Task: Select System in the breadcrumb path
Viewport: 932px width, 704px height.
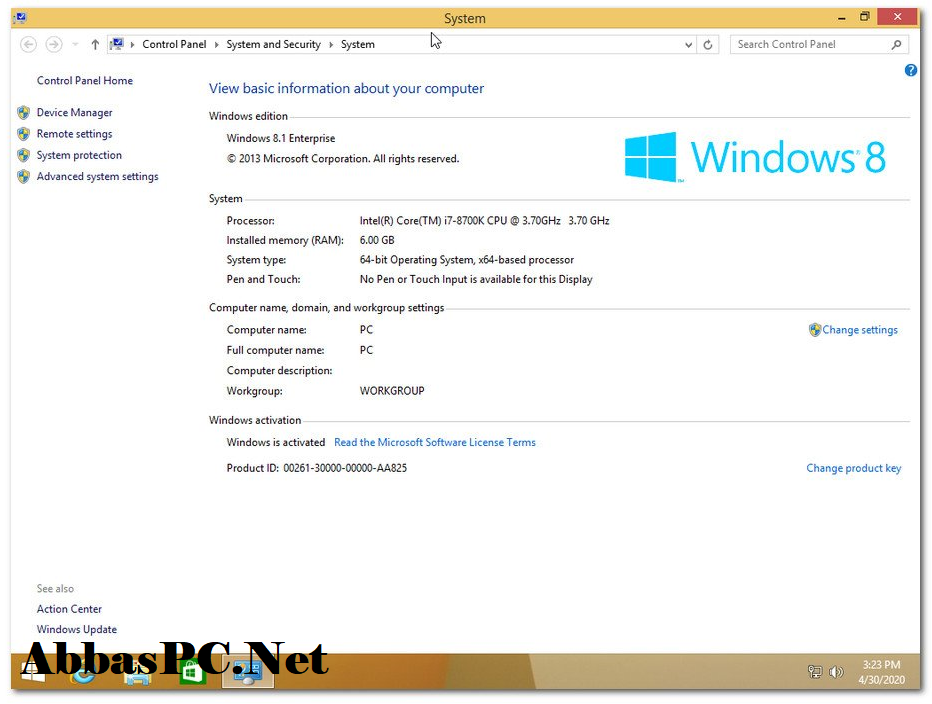Action: (358, 45)
